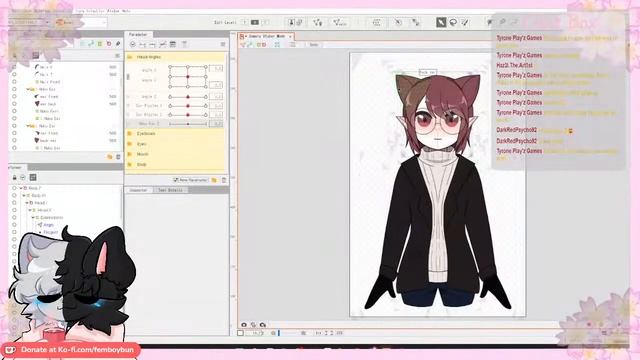Select the brush selection tool beside lasso
Image resolution: width=640 pixels, height=360 pixels.
click(x=465, y=22)
